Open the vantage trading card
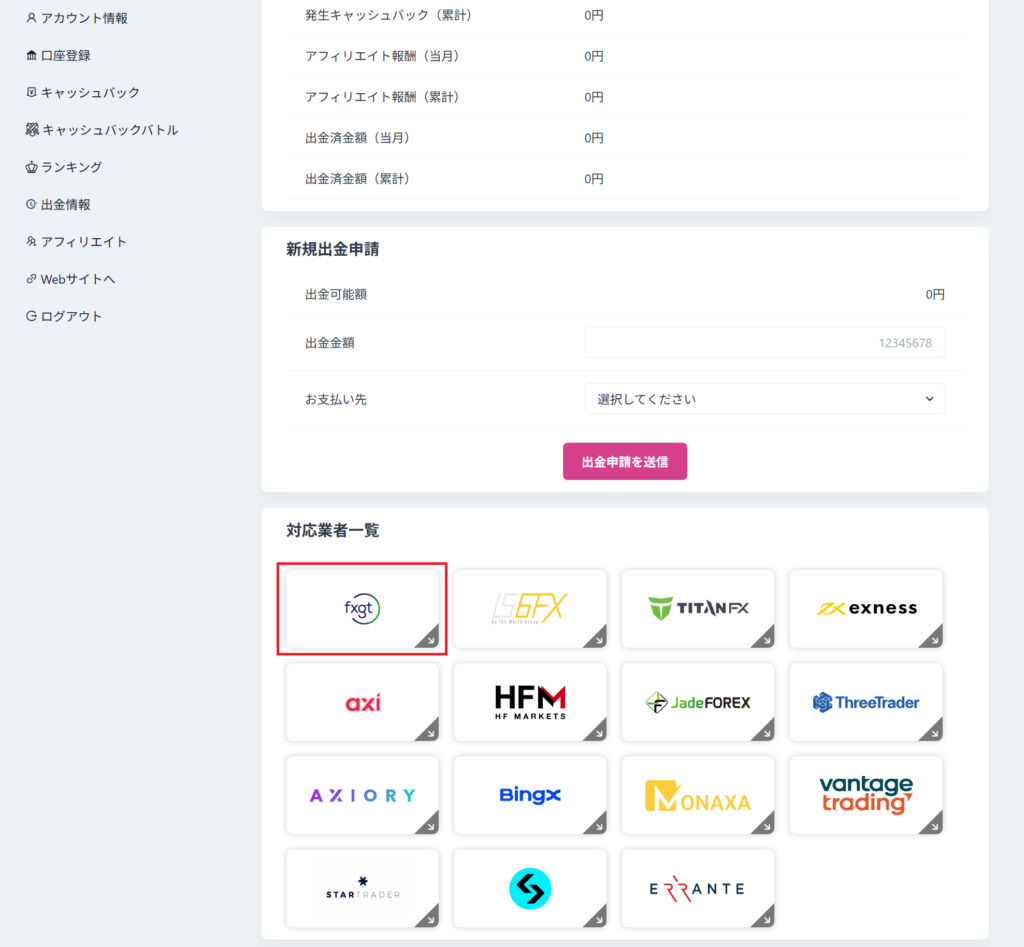The width and height of the screenshot is (1024, 947). (866, 795)
